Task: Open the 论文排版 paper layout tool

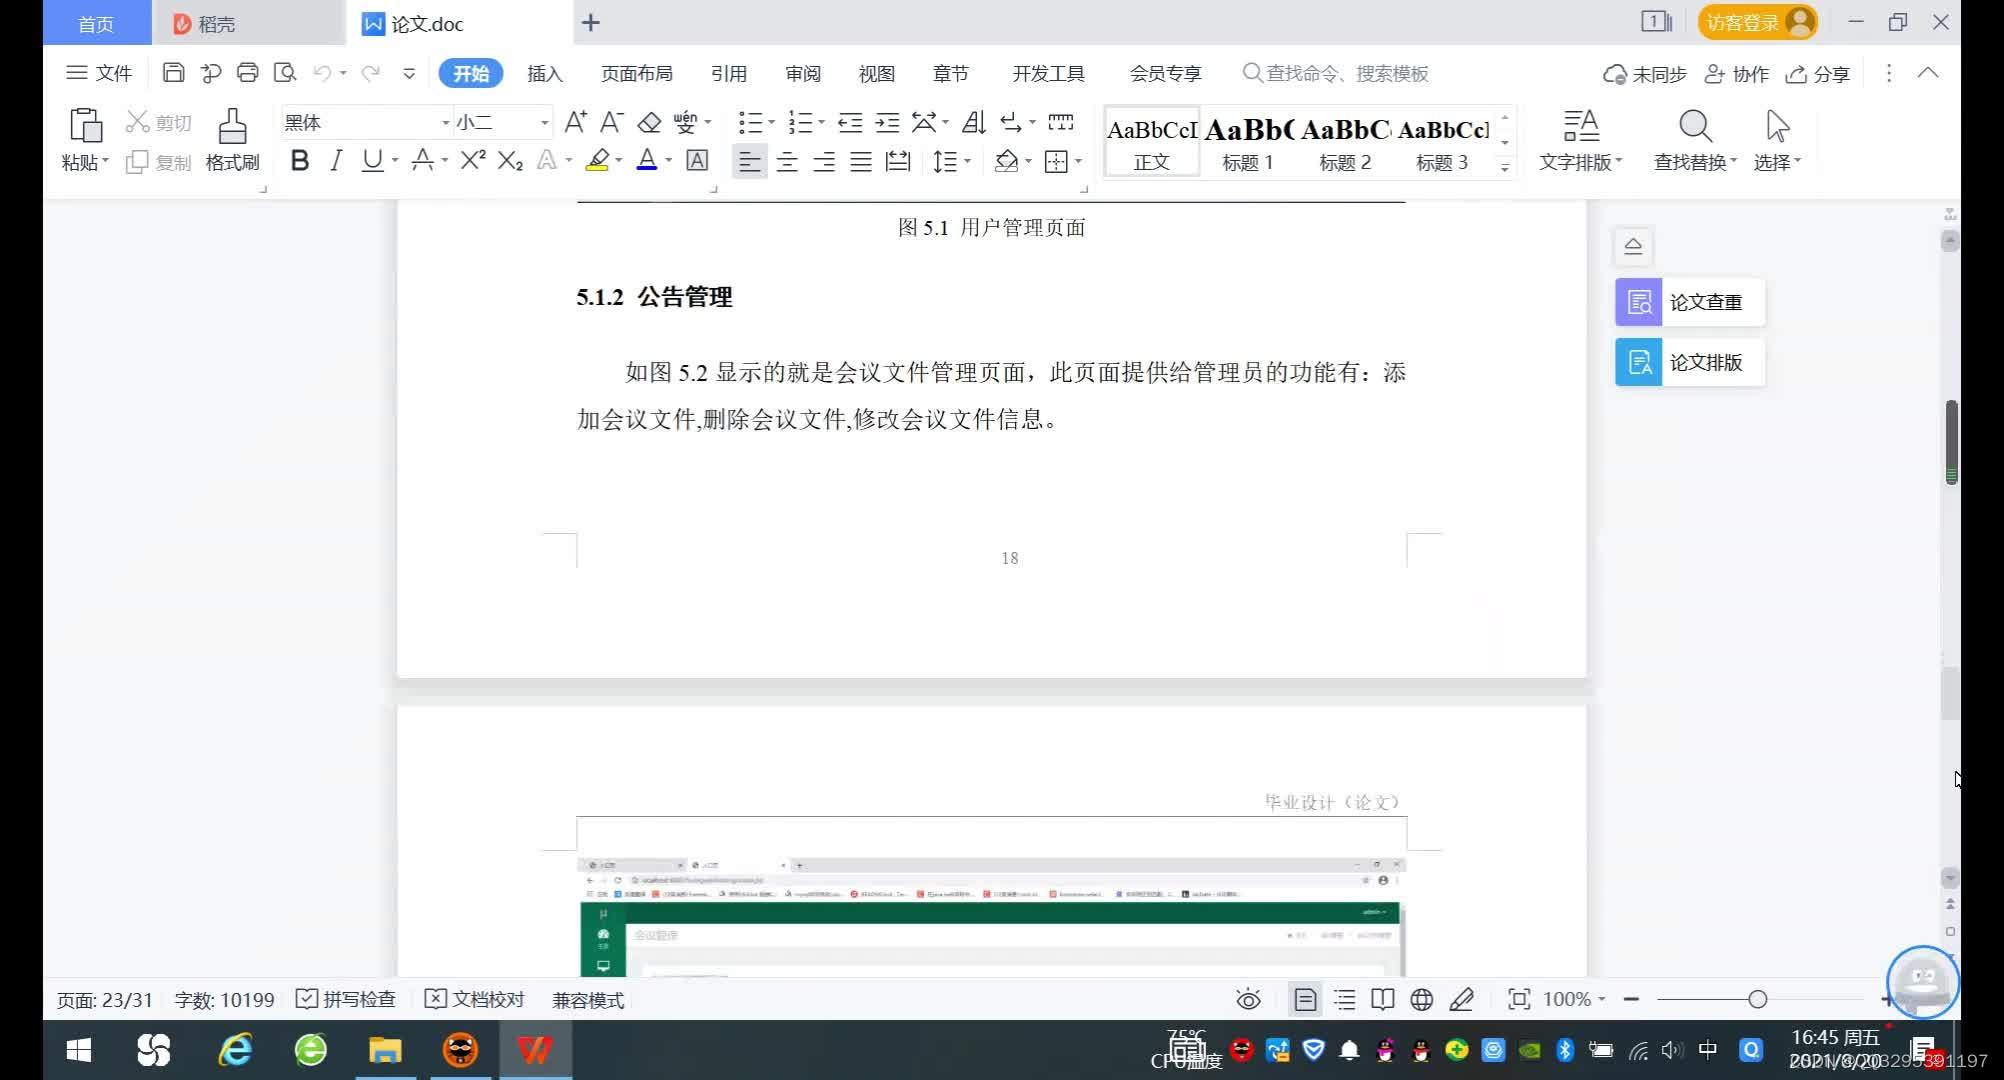Action: coord(1690,362)
